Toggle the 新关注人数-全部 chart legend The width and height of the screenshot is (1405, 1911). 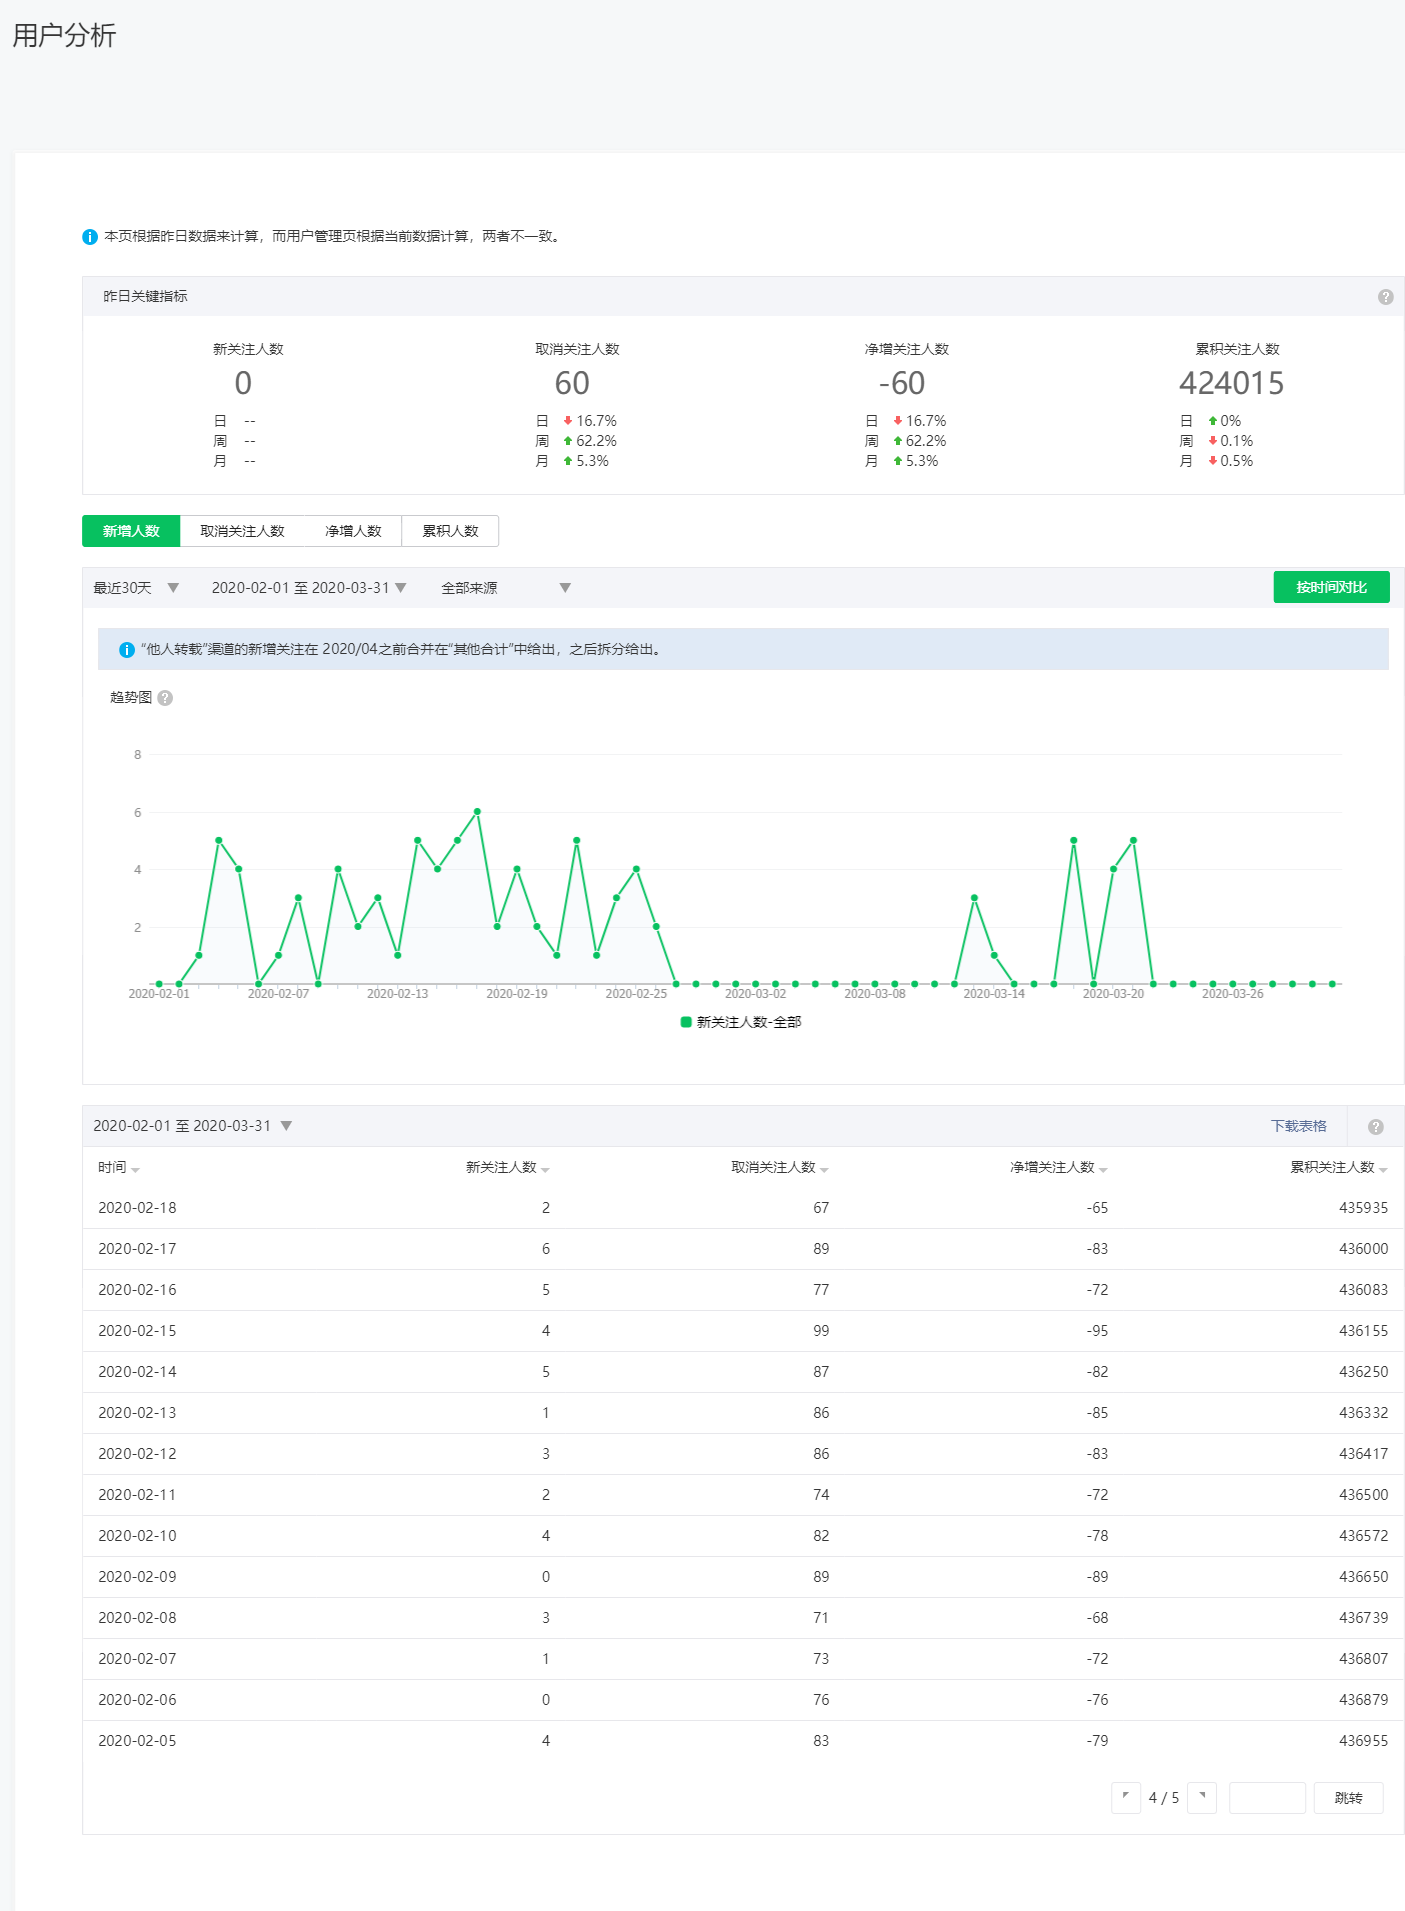click(741, 1022)
